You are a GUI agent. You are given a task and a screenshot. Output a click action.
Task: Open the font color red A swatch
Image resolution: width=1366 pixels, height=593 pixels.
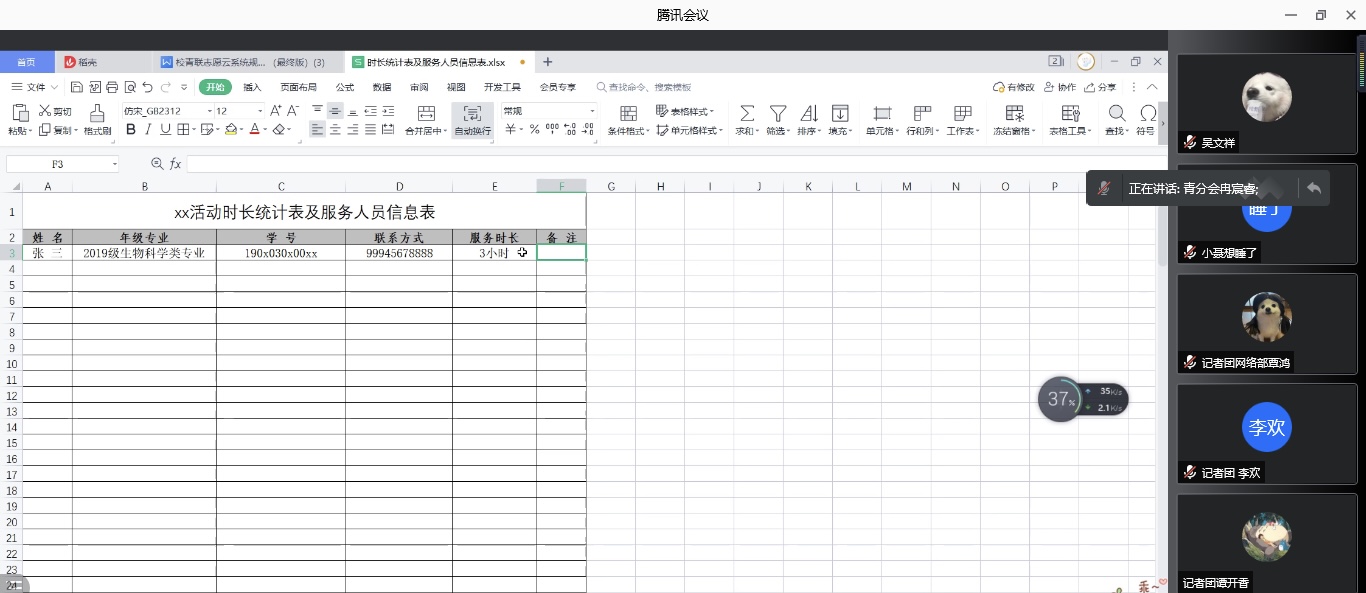254,130
